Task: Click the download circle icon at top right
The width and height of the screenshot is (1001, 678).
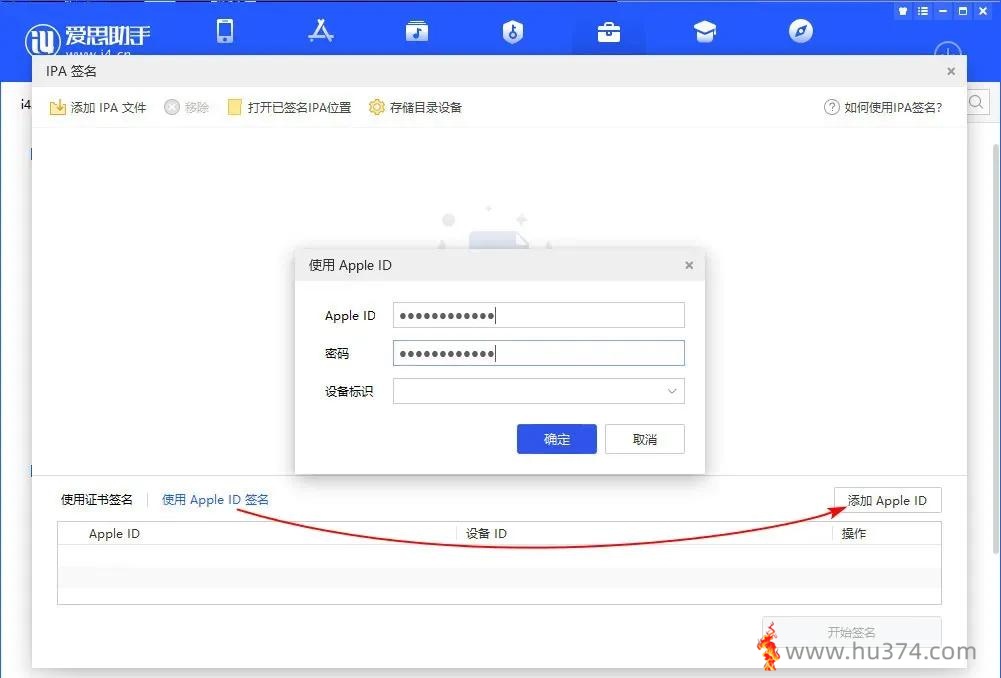Action: [948, 51]
